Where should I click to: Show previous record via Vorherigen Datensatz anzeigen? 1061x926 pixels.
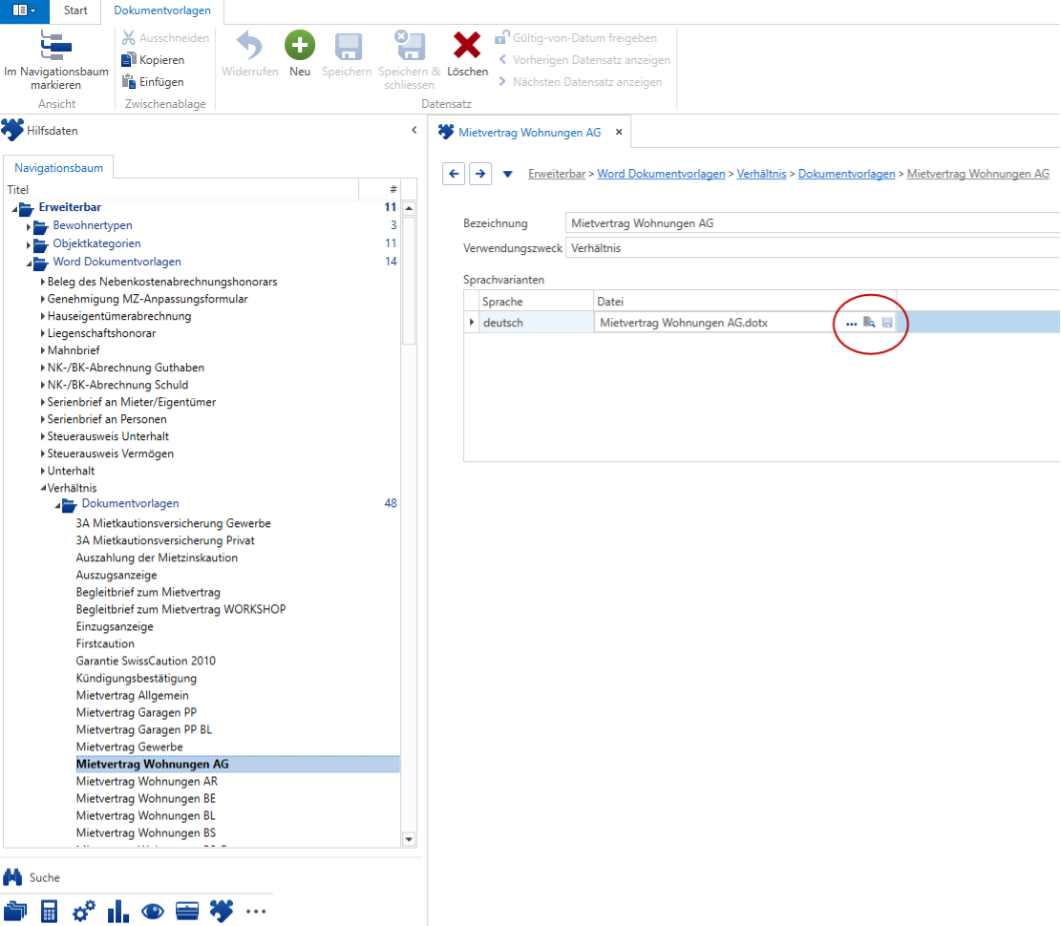(x=584, y=60)
